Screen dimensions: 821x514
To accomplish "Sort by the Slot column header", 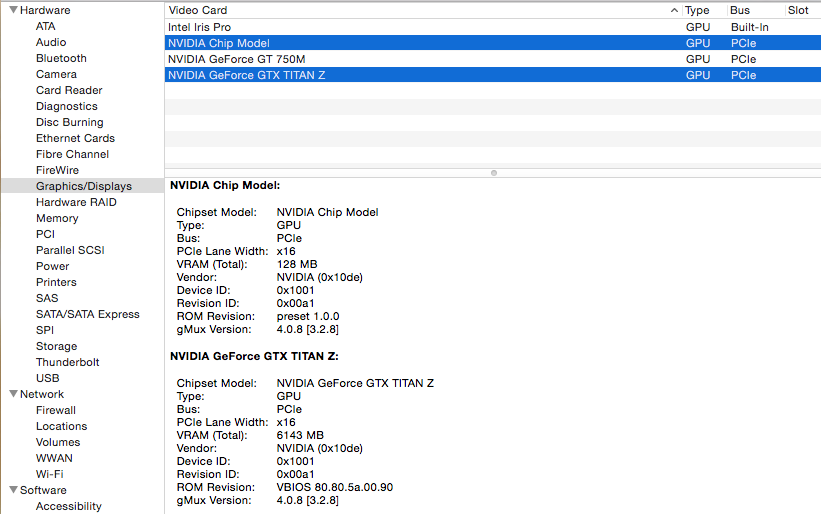I will point(798,10).
